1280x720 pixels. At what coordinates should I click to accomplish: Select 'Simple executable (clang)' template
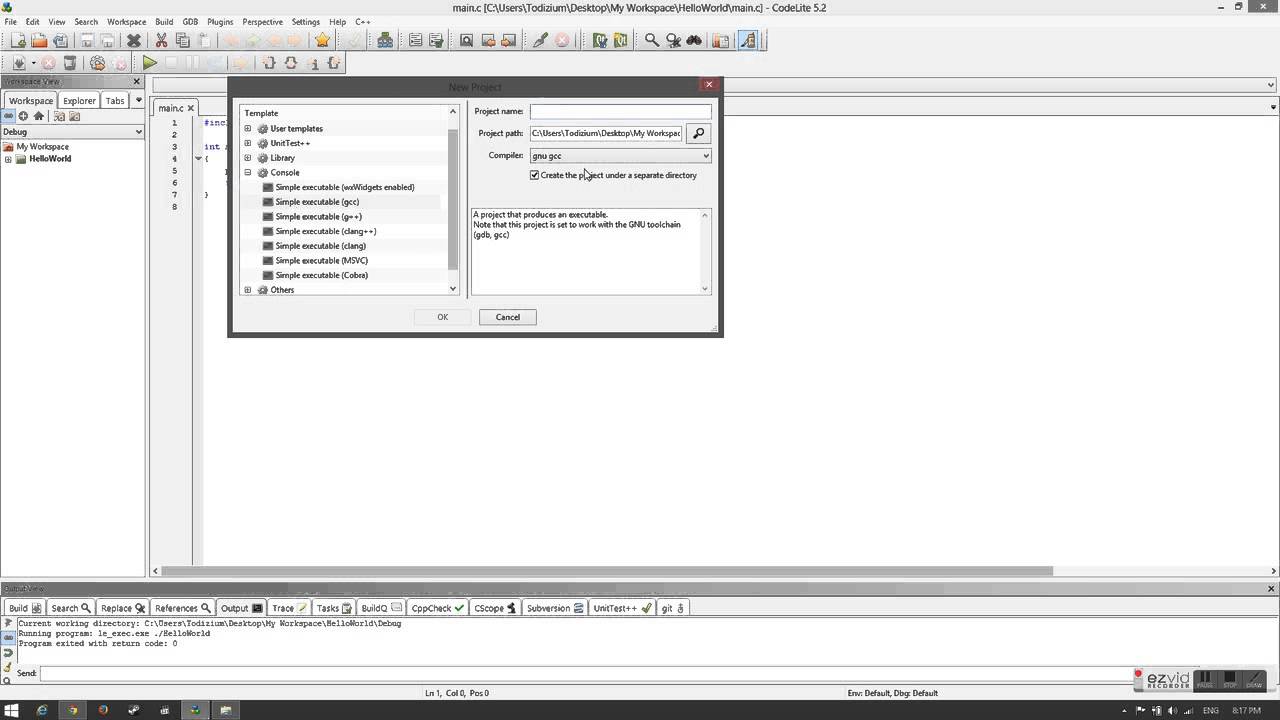321,246
